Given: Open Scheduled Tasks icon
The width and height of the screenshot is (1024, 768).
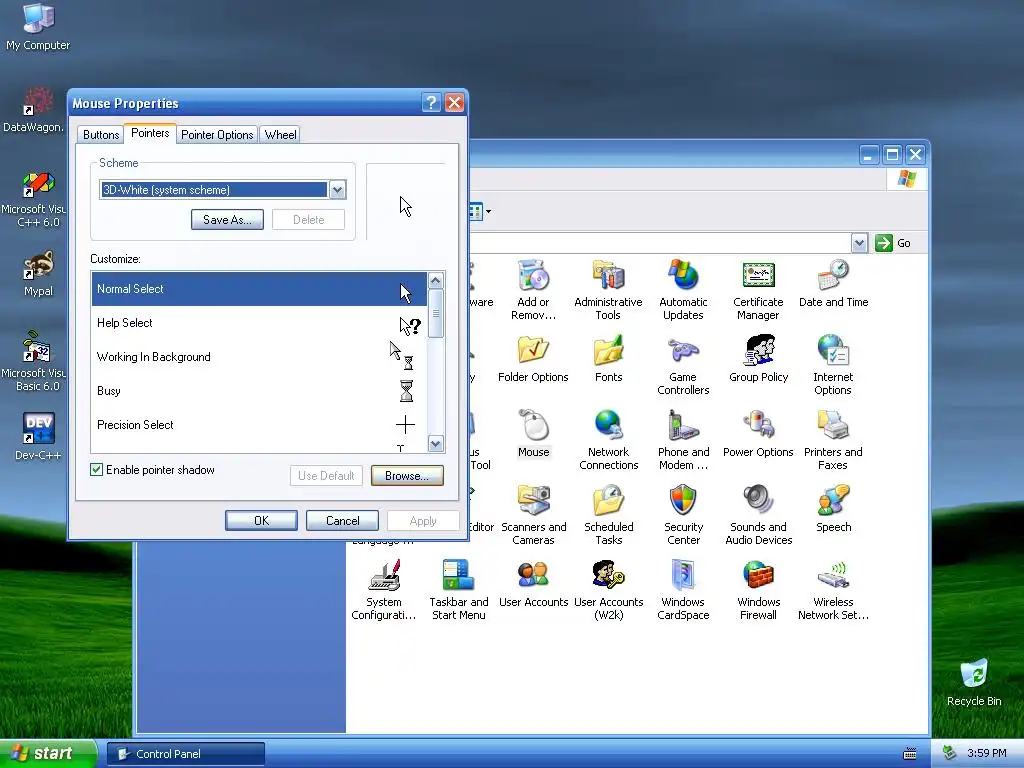Looking at the screenshot, I should pos(608,515).
